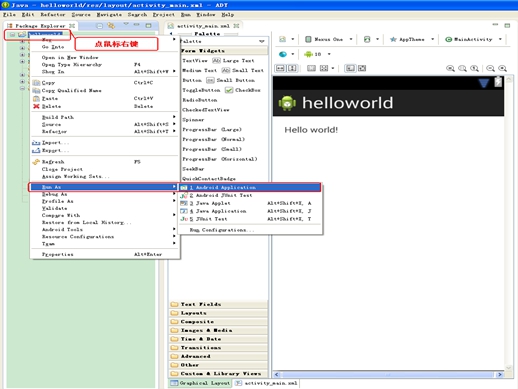Click Link with Editor icon
The image size is (518, 389).
111,26
